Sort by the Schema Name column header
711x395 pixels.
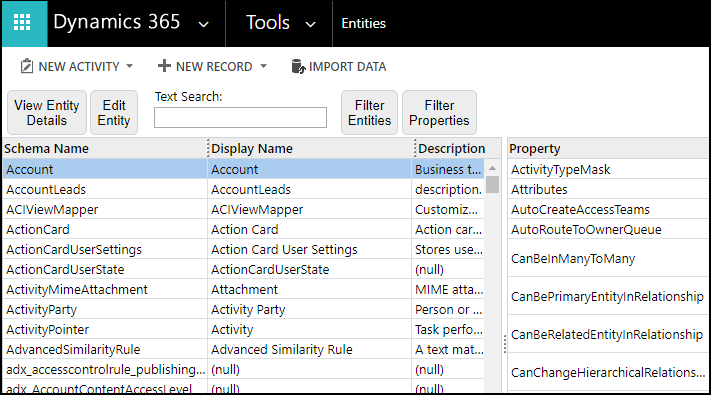[105, 148]
